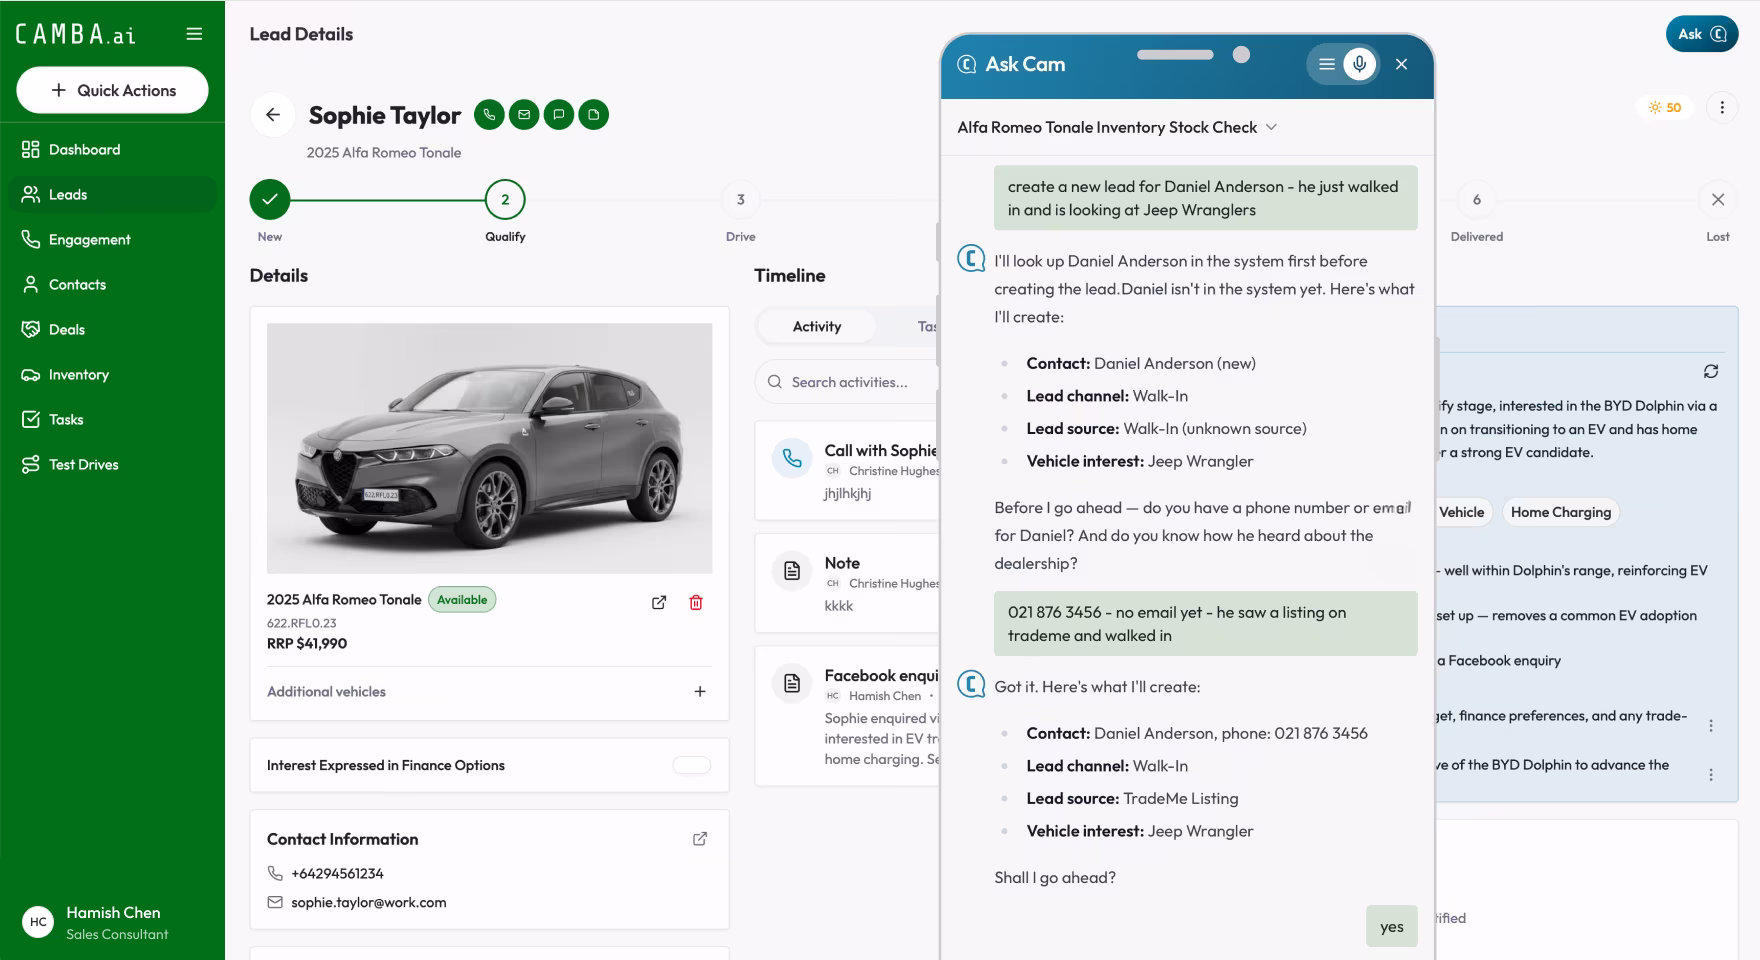Delete the 2025 Alfa Romeo Tonale vehicle
Image resolution: width=1760 pixels, height=960 pixels.
click(696, 602)
